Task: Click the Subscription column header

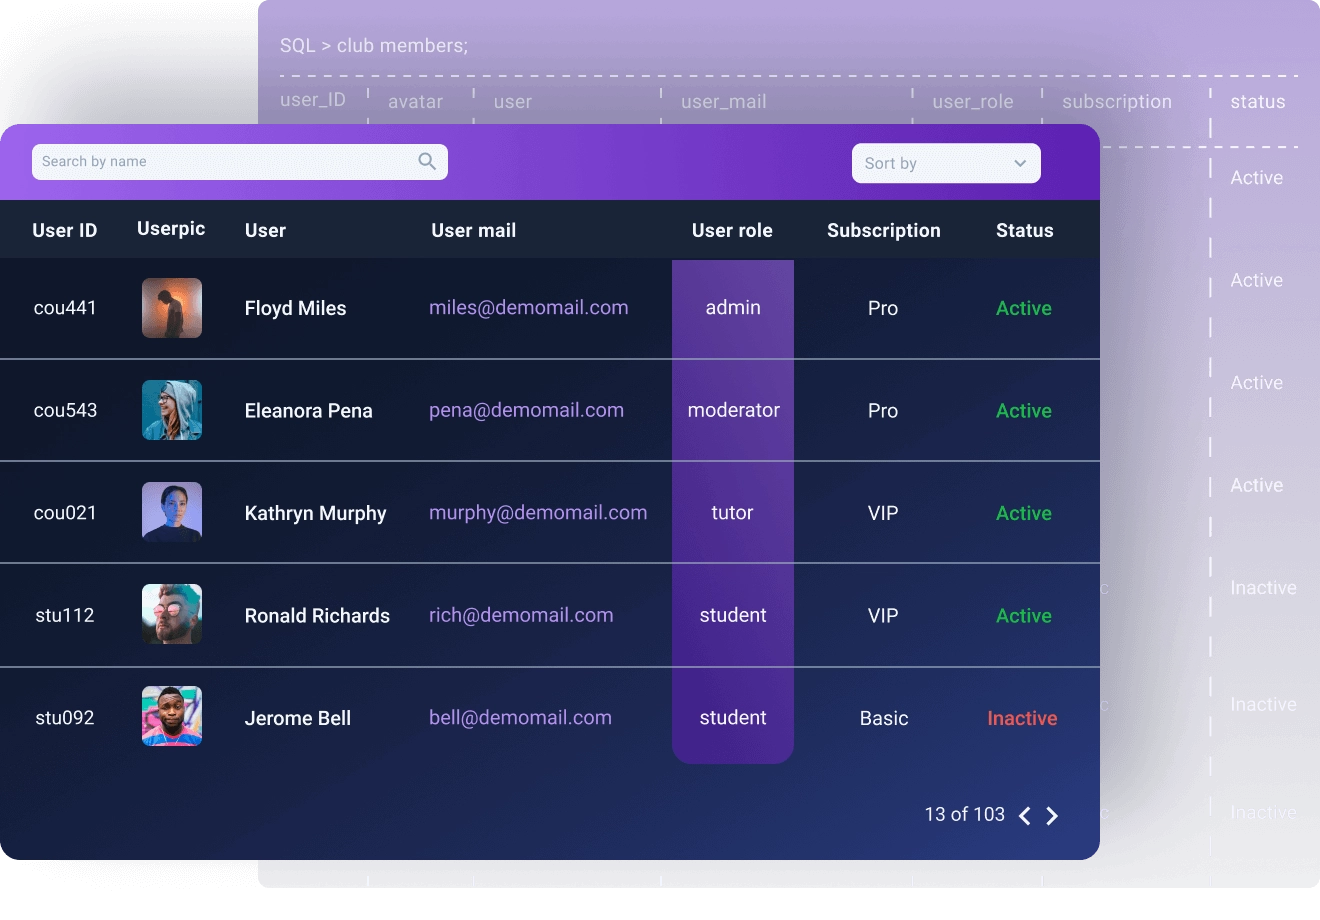Action: pos(883,230)
